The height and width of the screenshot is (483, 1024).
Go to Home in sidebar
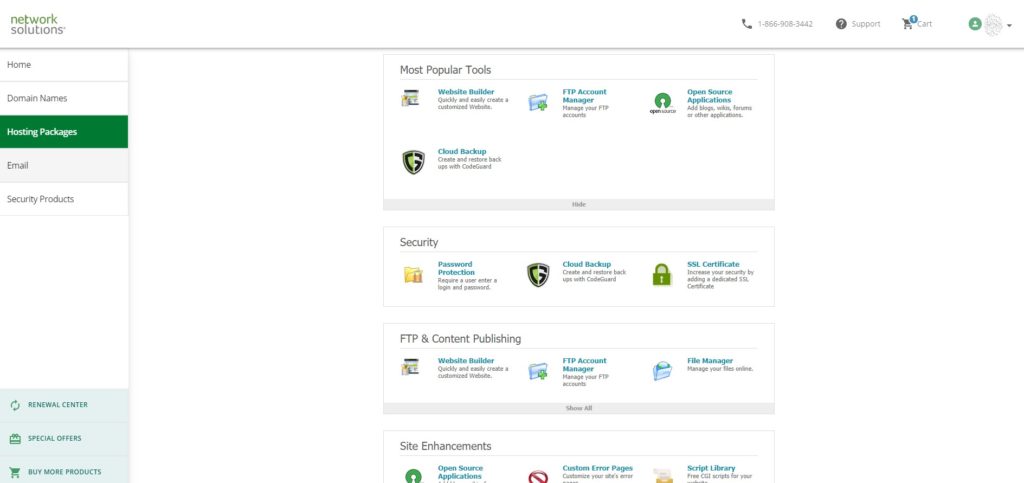[x=64, y=65]
